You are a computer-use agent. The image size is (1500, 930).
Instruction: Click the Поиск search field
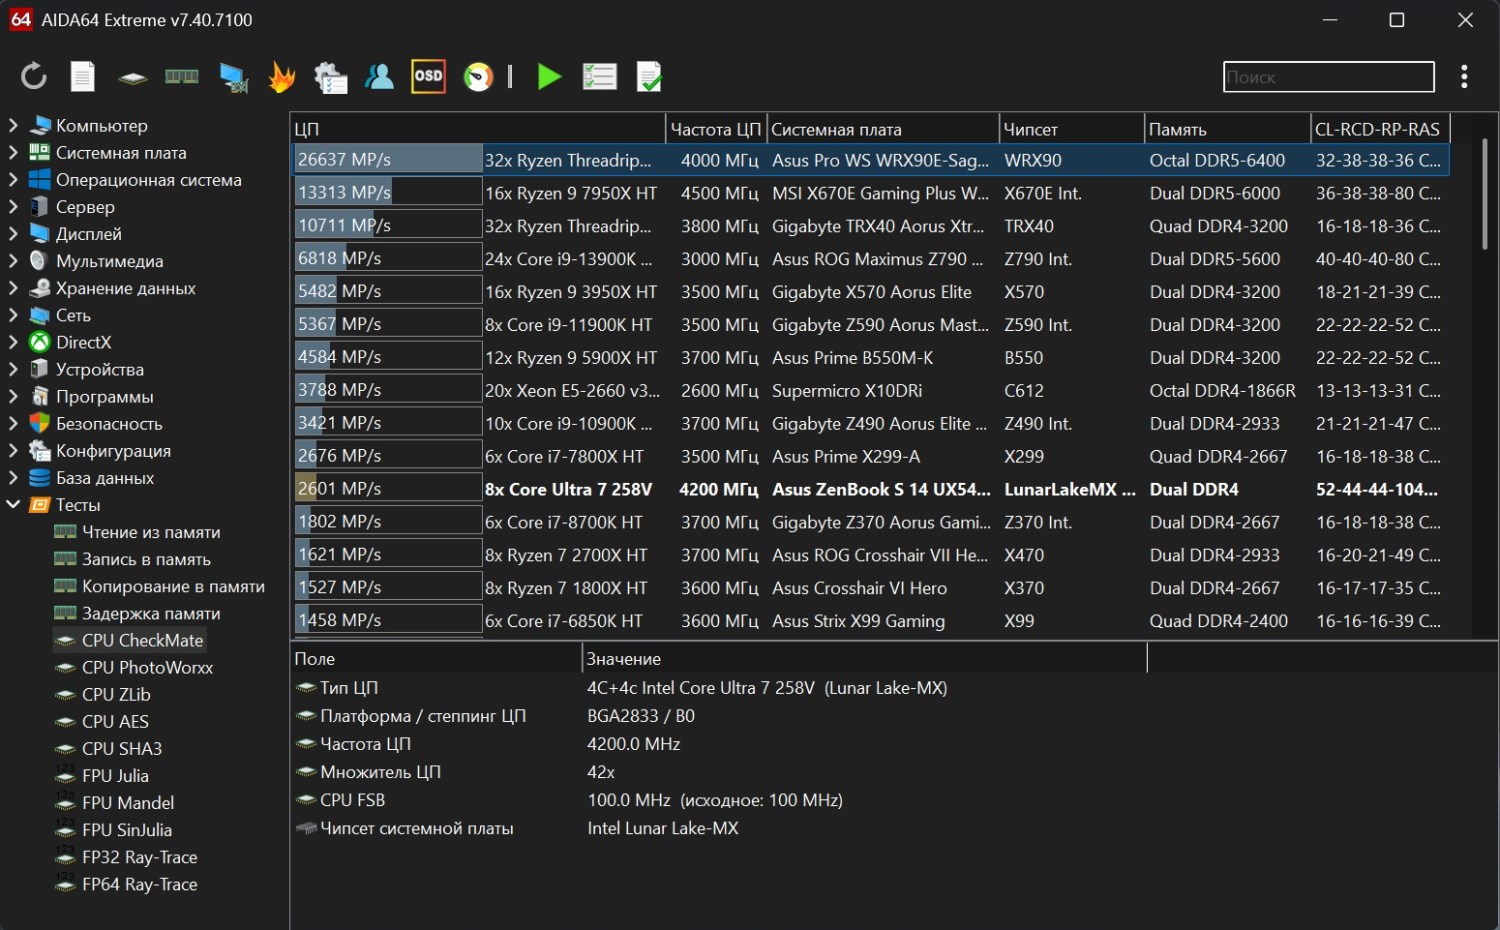pyautogui.click(x=1328, y=77)
